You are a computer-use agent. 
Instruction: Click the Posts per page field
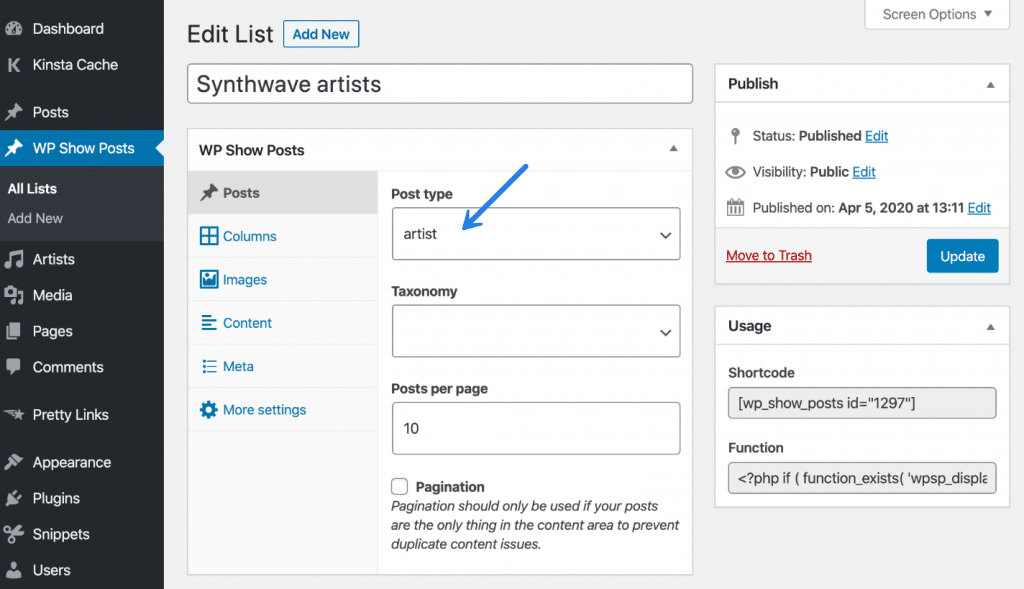(536, 428)
